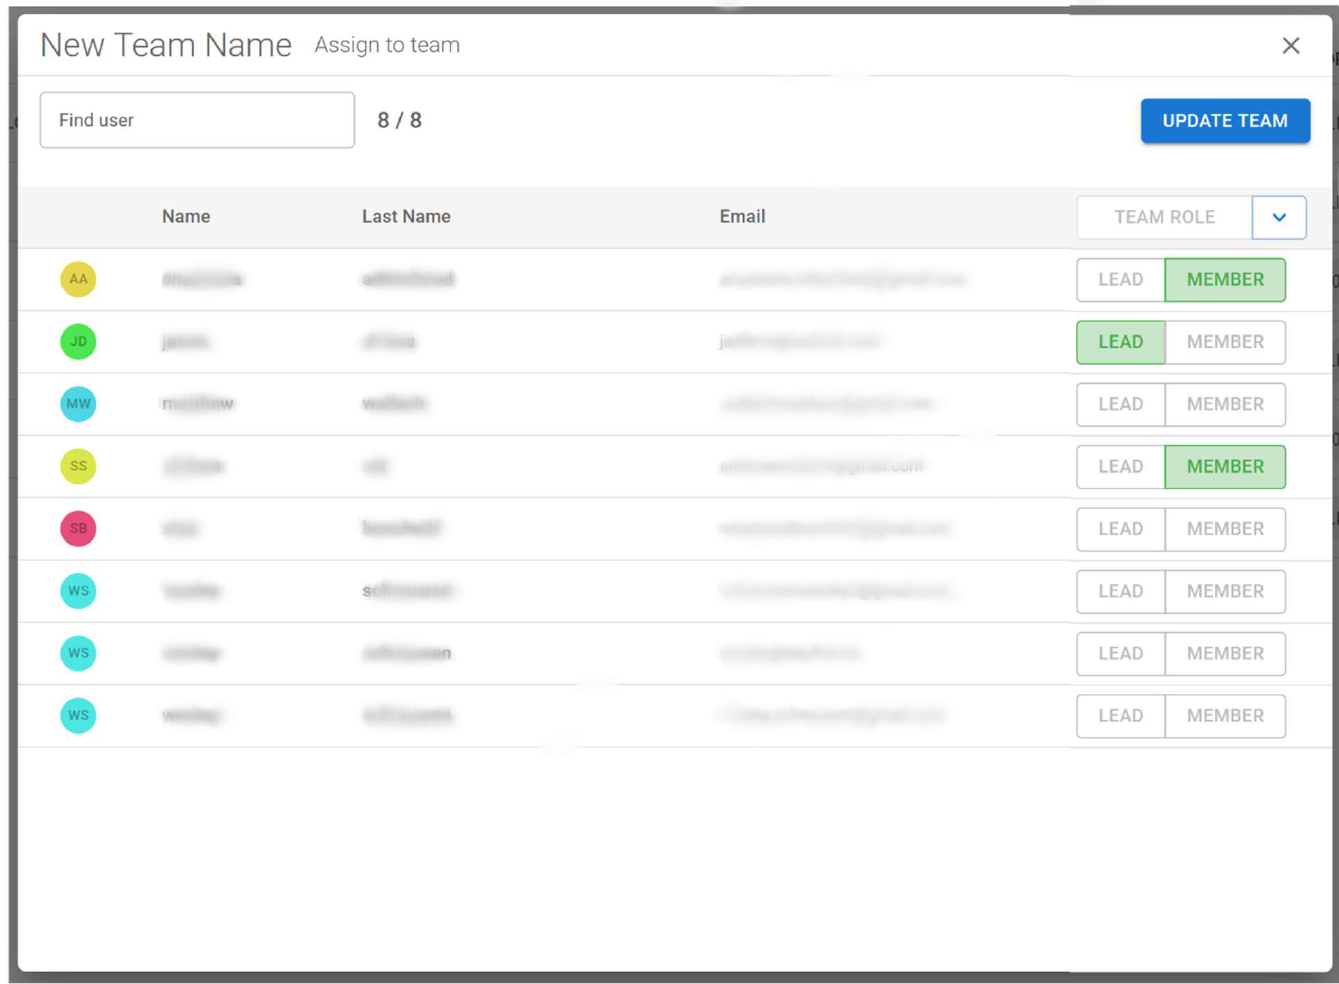Assign MEMBER role to the MW row

[1225, 404]
